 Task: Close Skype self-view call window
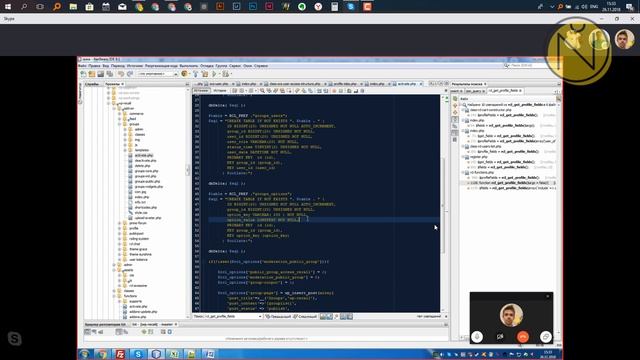[548, 296]
